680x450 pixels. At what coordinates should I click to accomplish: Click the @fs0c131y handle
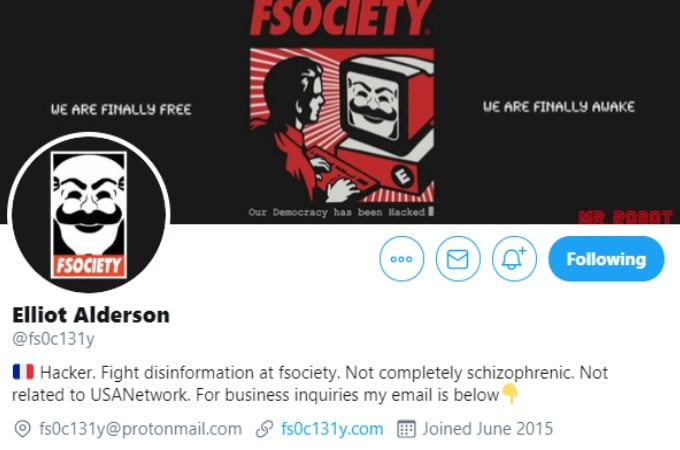[x=53, y=339]
